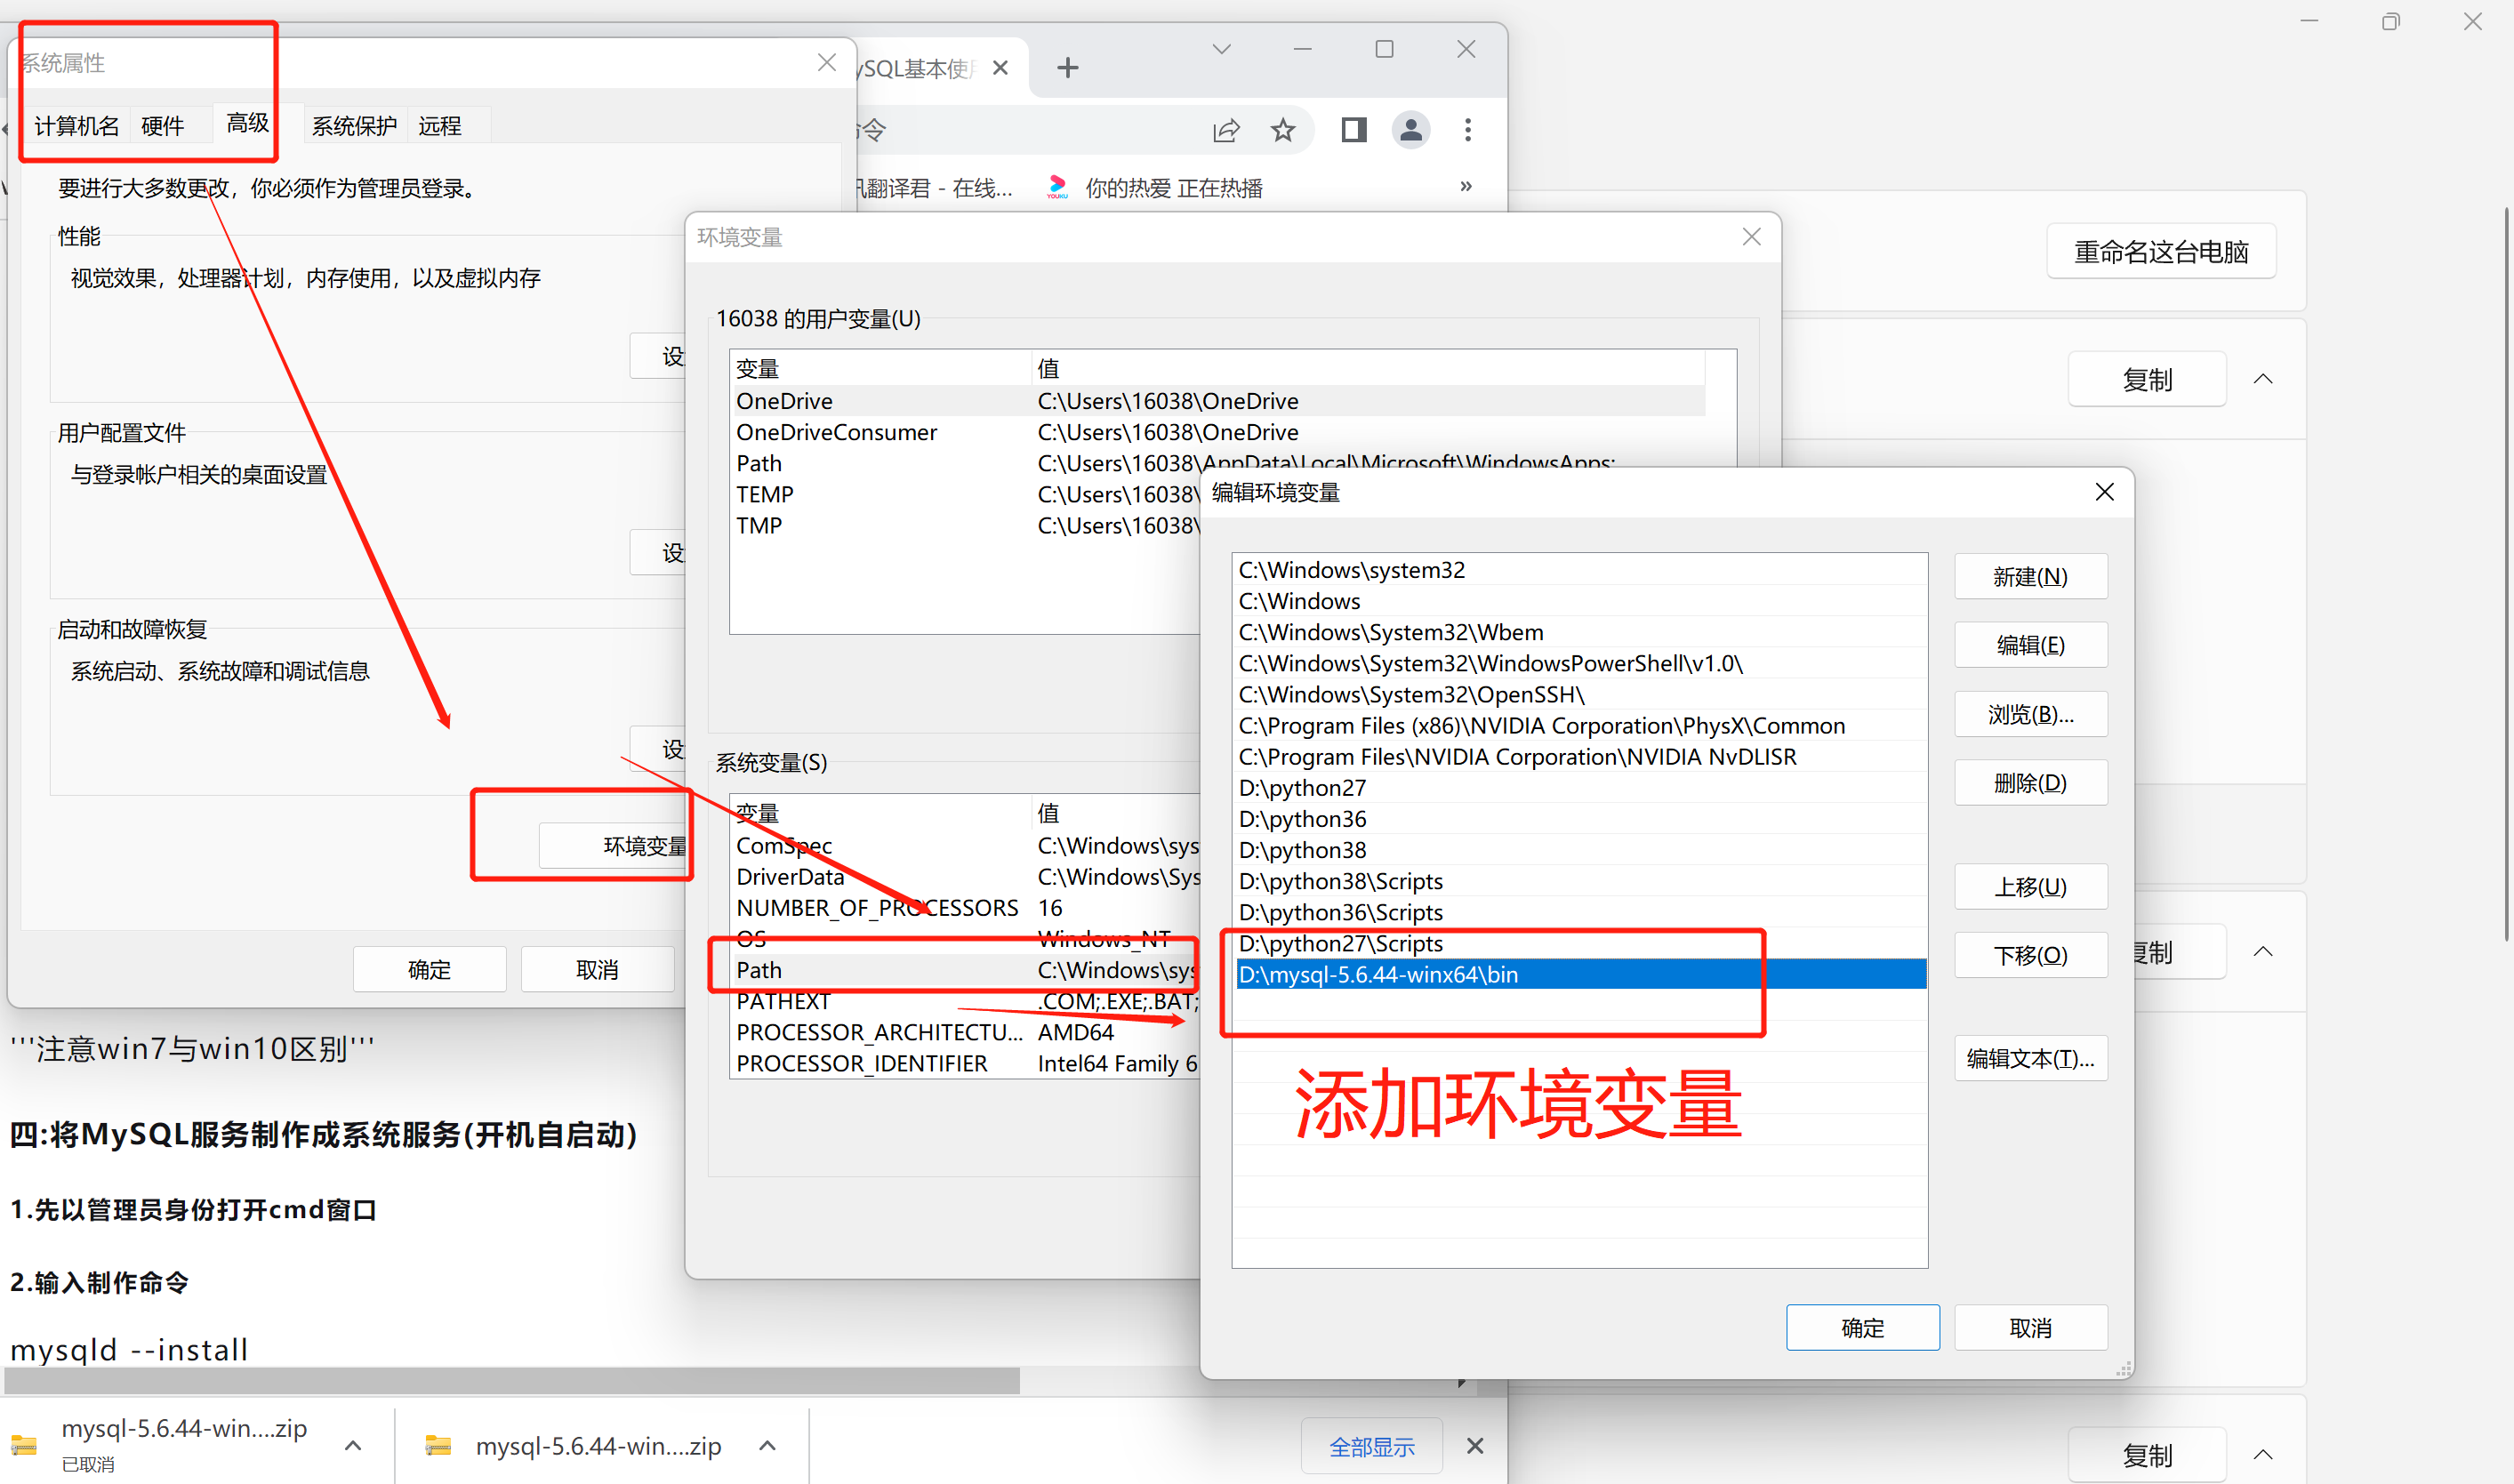The image size is (2514, 1484).
Task: Click the Chrome share page icon
Action: pyautogui.click(x=1226, y=130)
